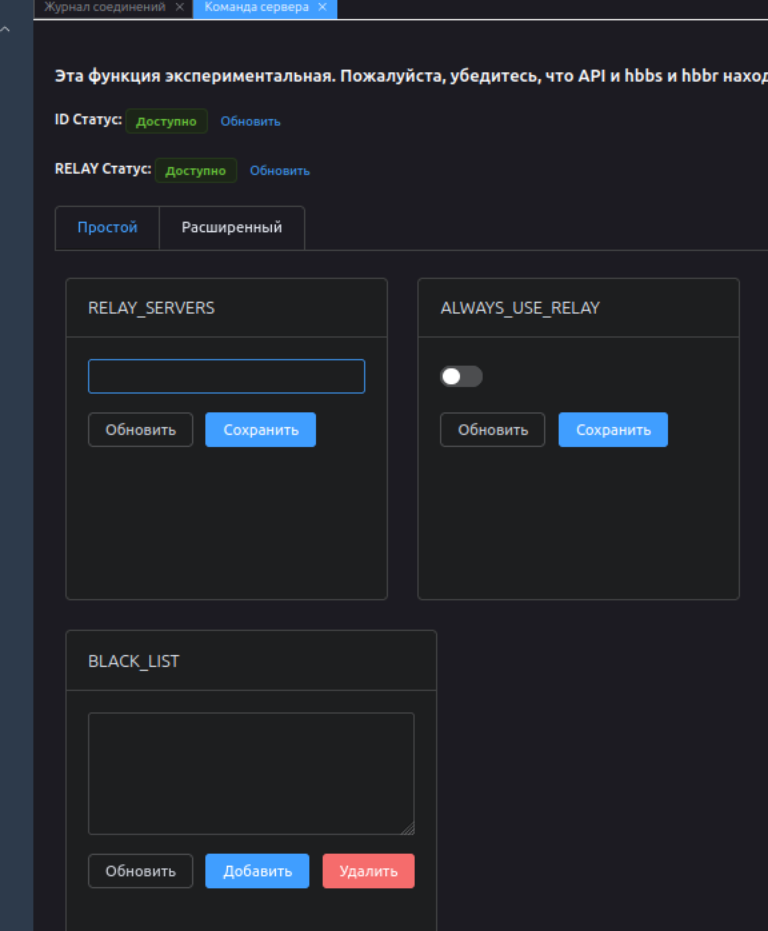Enable the ALWAYS_USE_RELAY switch

[x=461, y=377]
